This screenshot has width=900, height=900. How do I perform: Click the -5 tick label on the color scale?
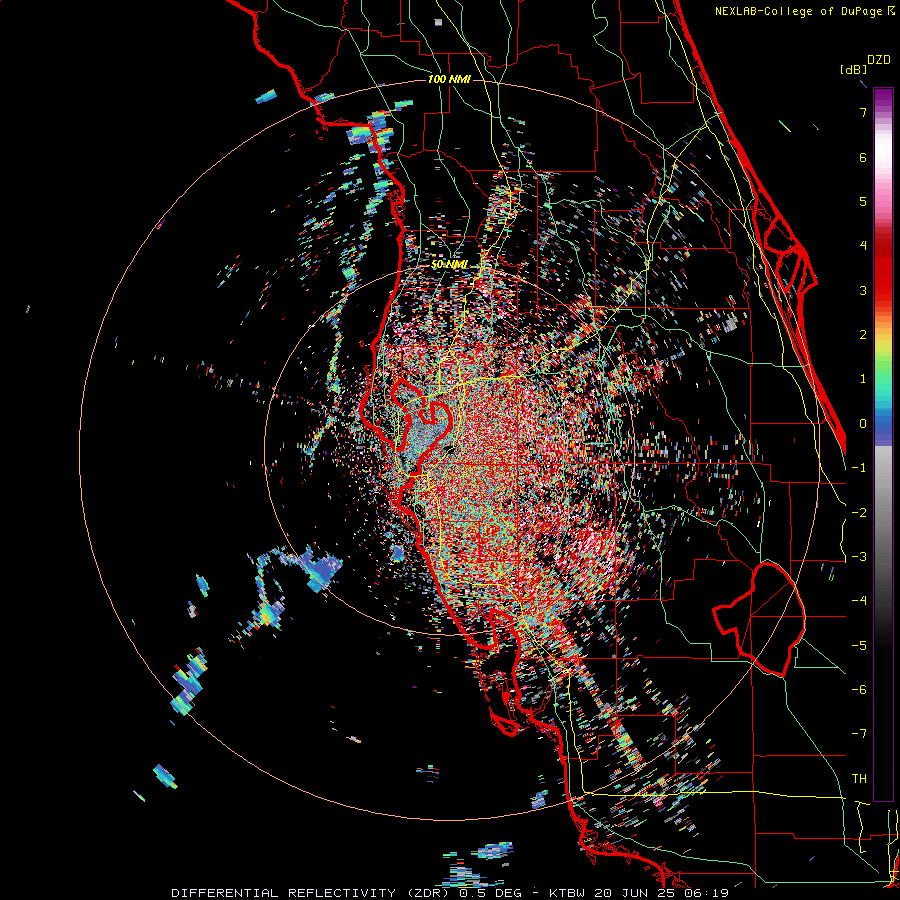click(x=859, y=646)
